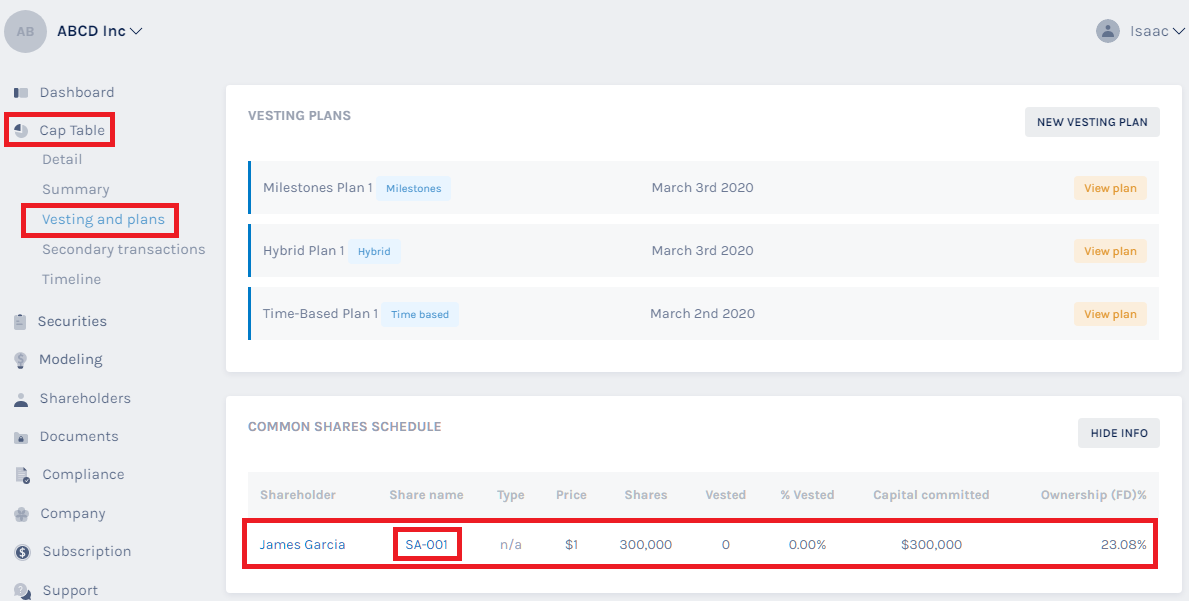Click the Documents folder icon
The height and width of the screenshot is (601, 1189).
tap(21, 437)
